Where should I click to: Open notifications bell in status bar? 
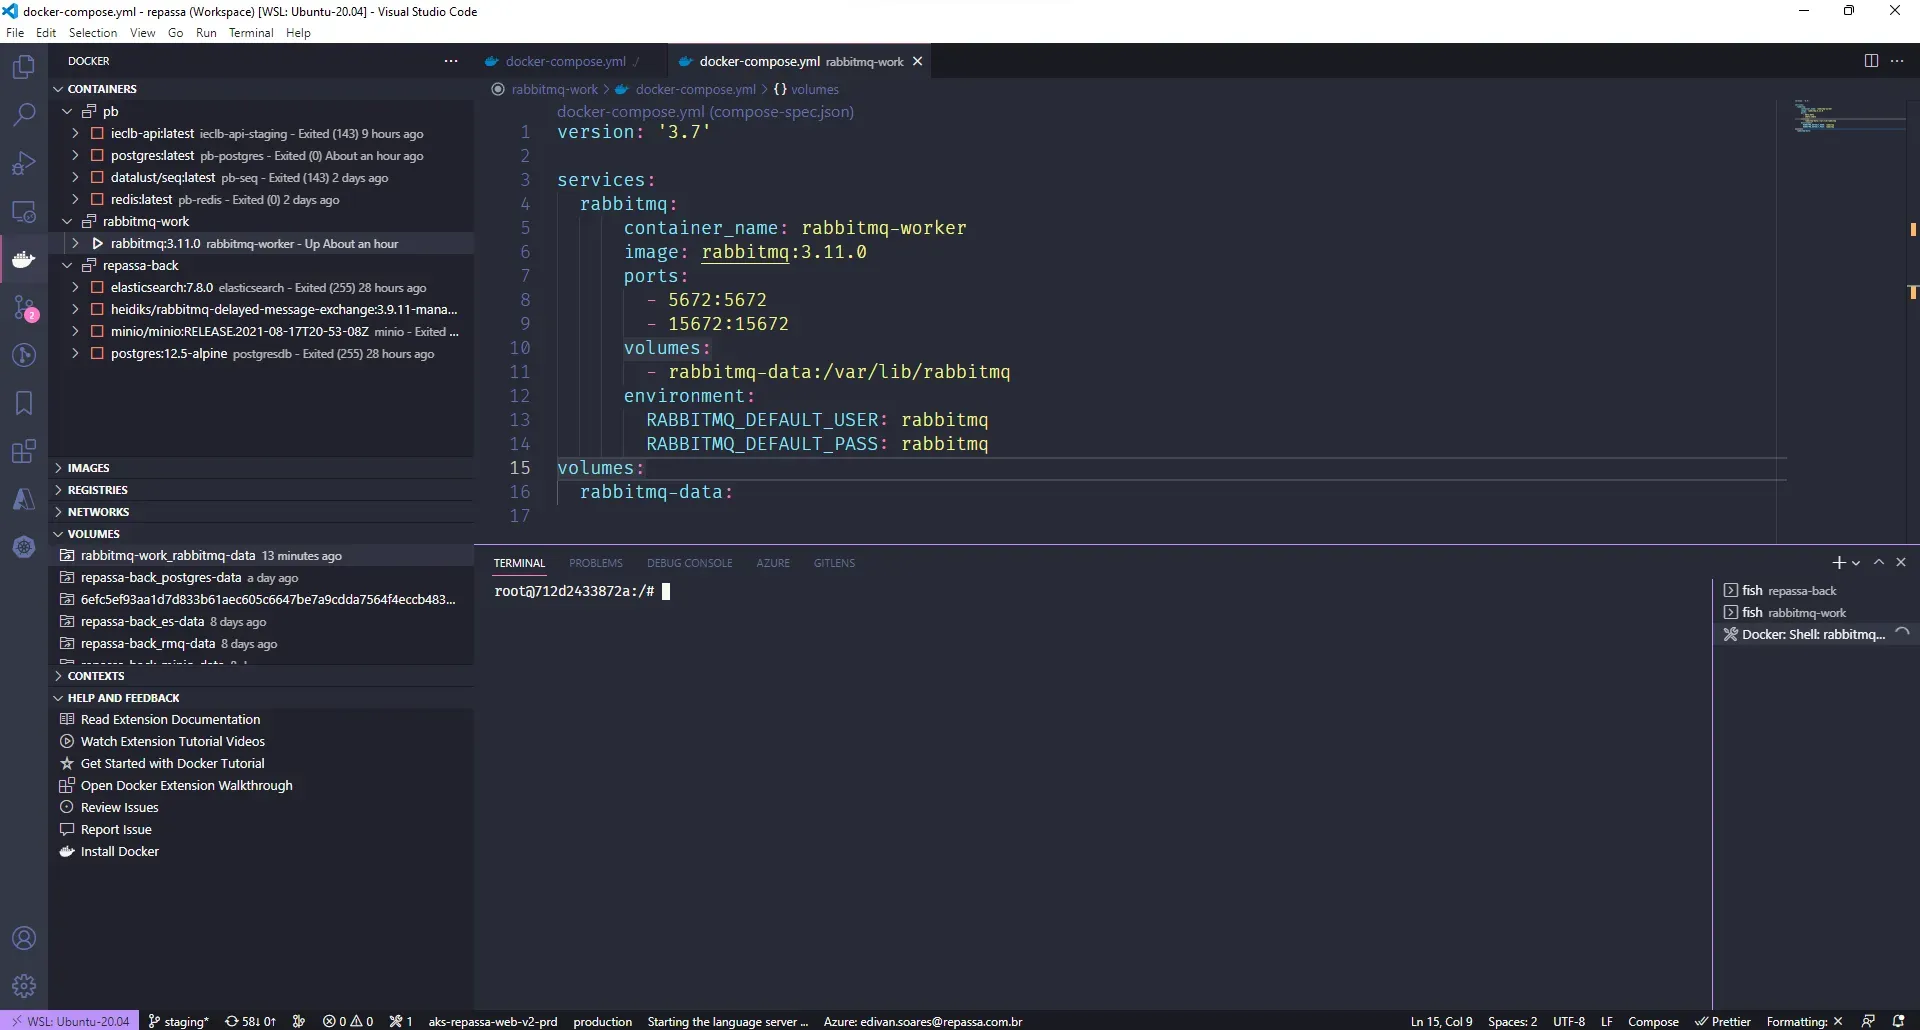[1898, 1021]
